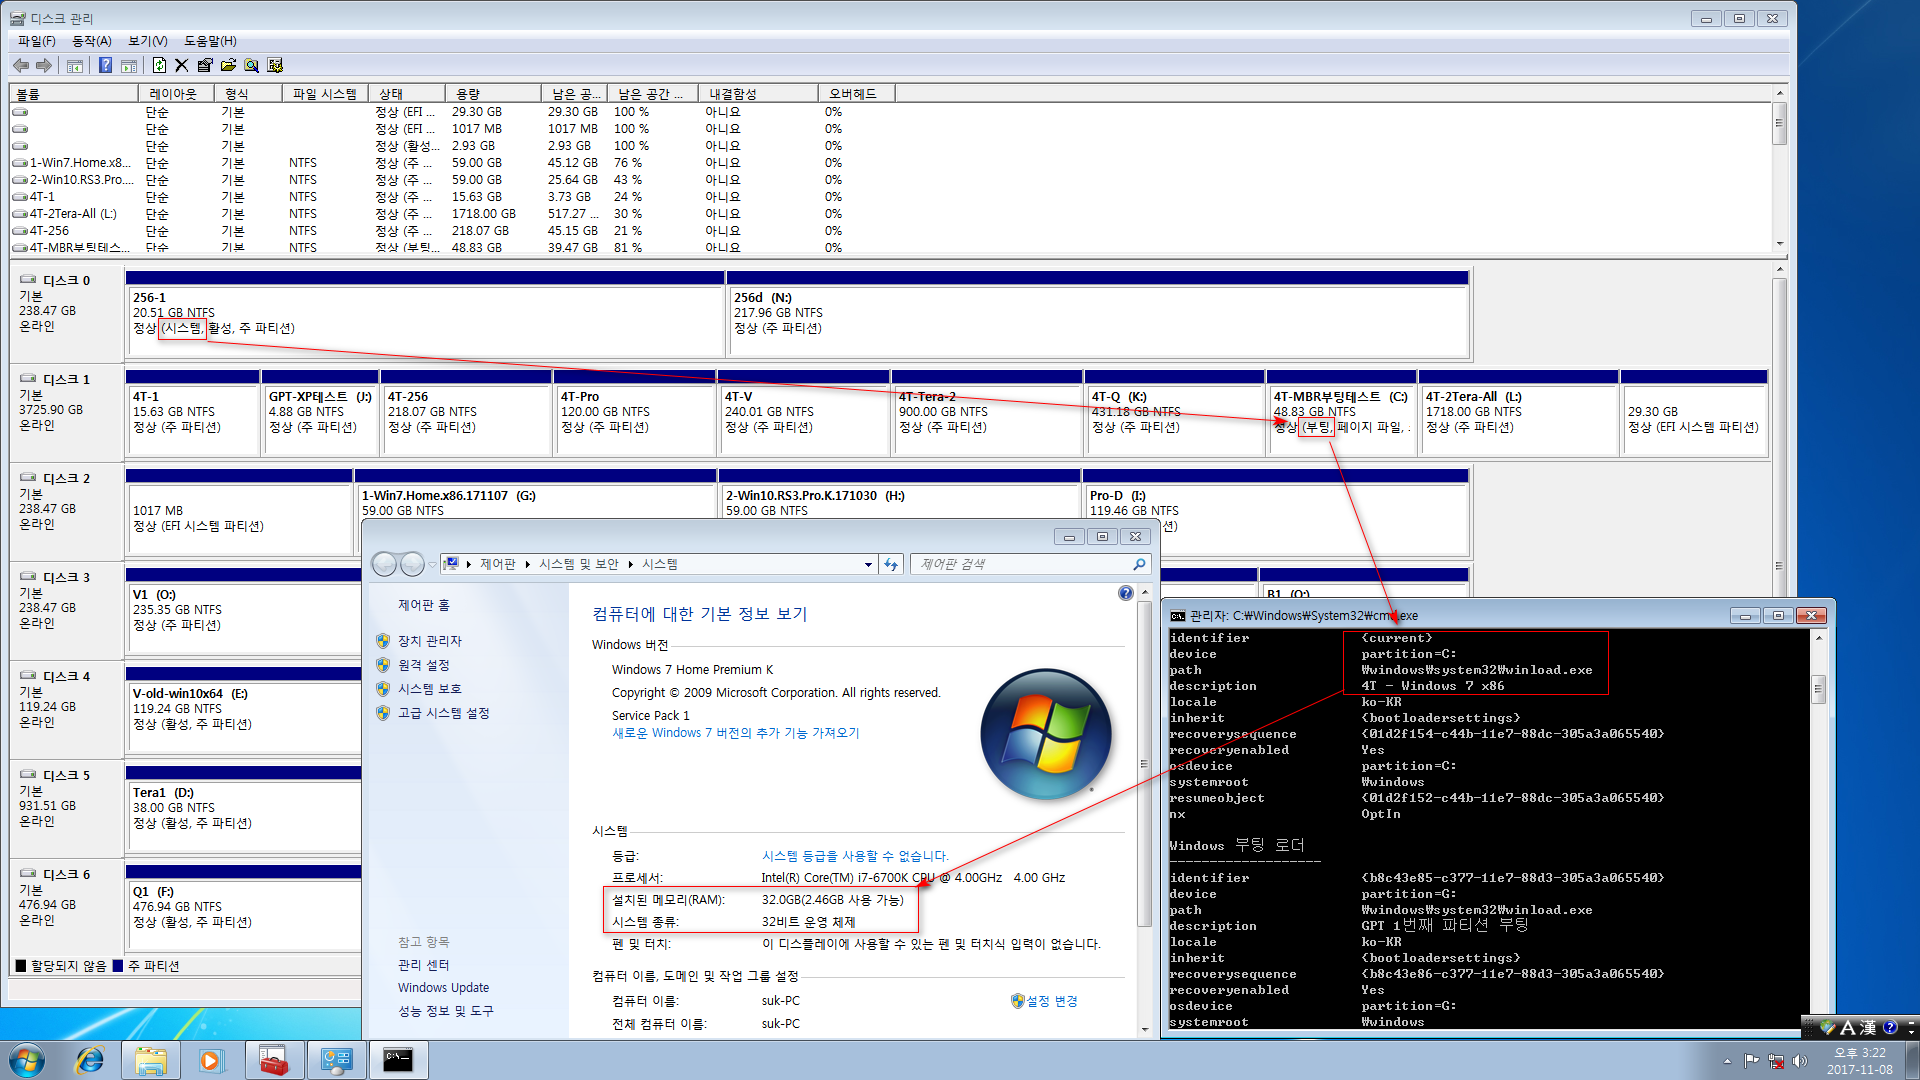Launch Windows Media Player from taskbar
Image resolution: width=1920 pixels, height=1080 pixels.
[212, 1060]
